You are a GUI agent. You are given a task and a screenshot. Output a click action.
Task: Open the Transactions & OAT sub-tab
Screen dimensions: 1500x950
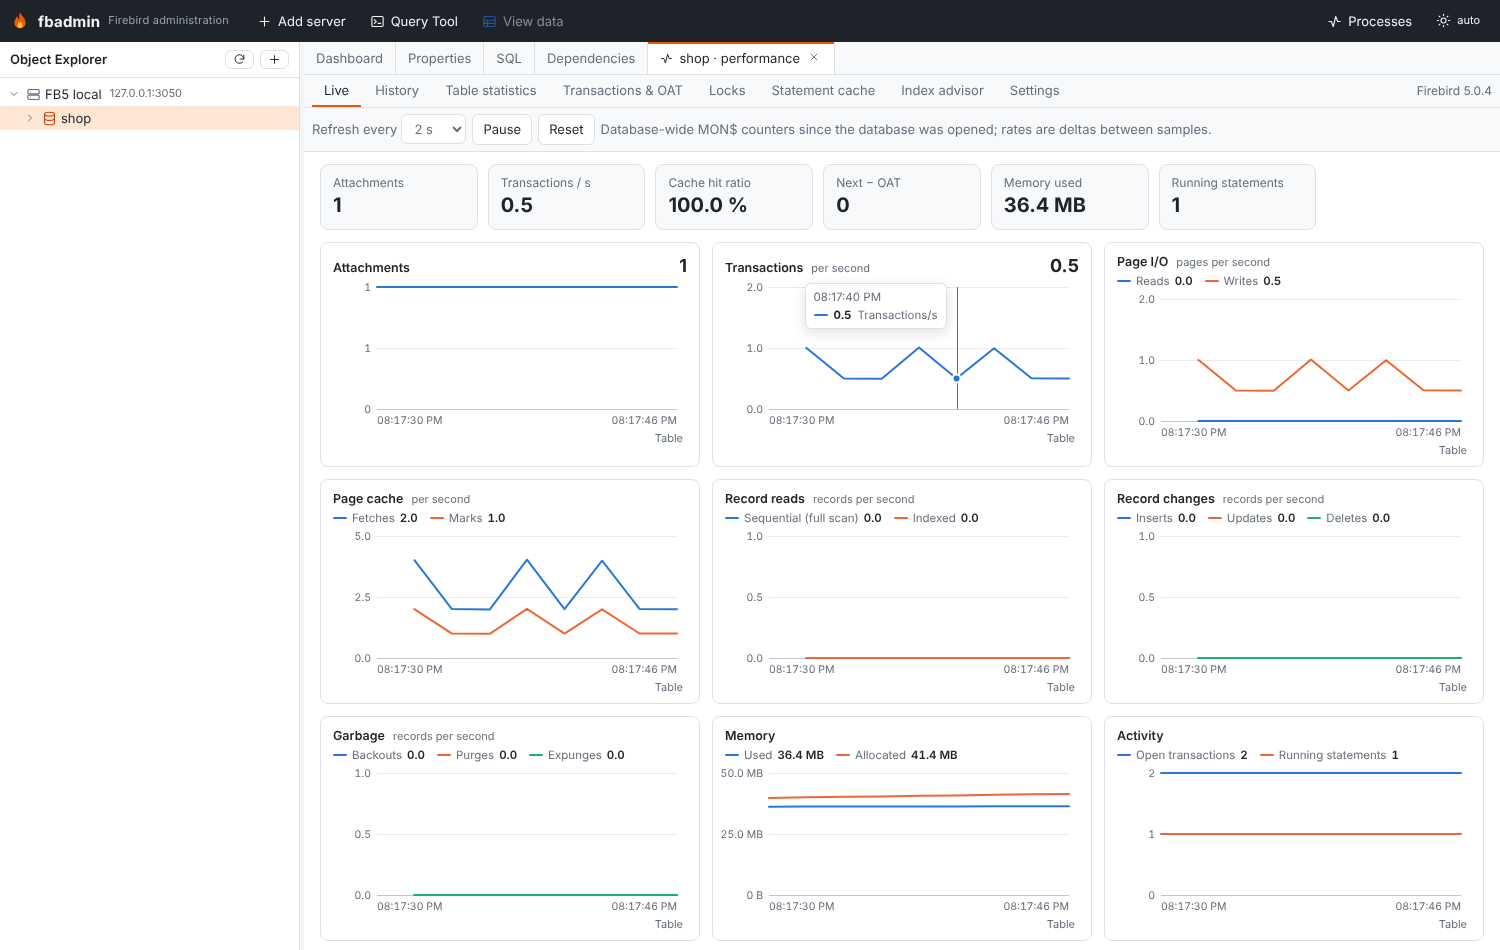point(622,90)
